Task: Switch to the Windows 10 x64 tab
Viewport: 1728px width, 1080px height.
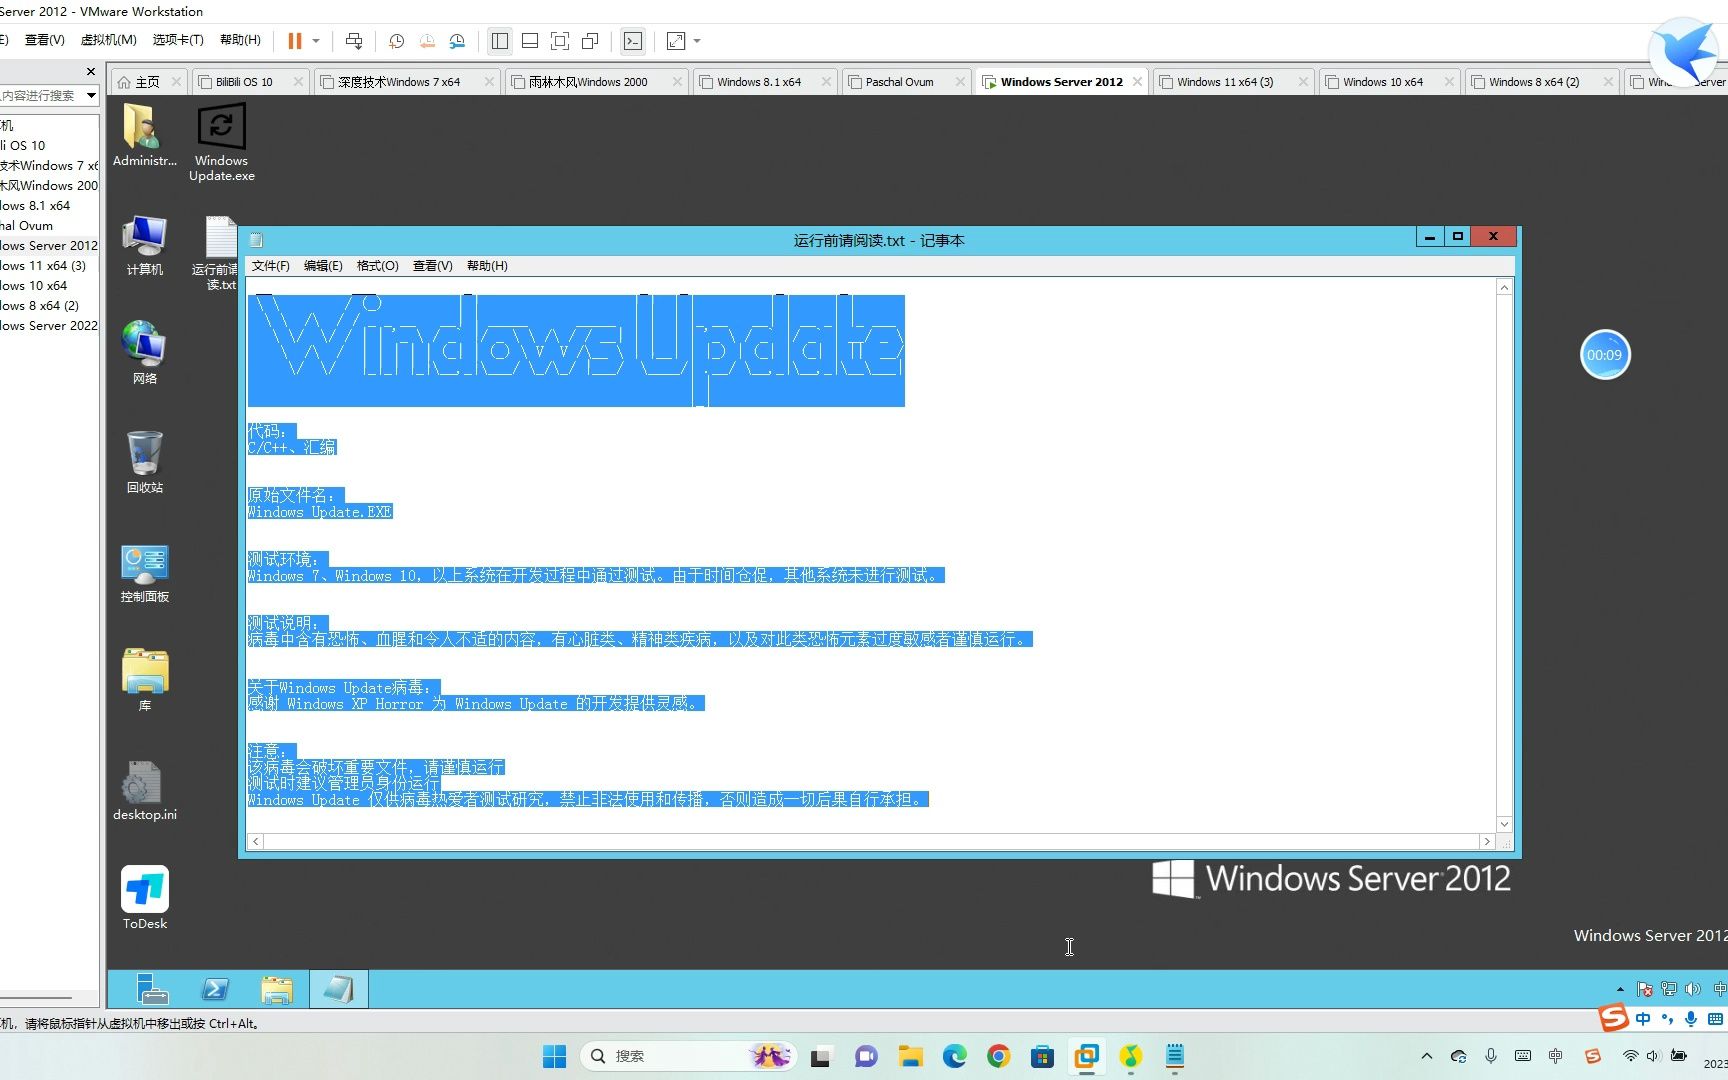Action: pos(1383,82)
